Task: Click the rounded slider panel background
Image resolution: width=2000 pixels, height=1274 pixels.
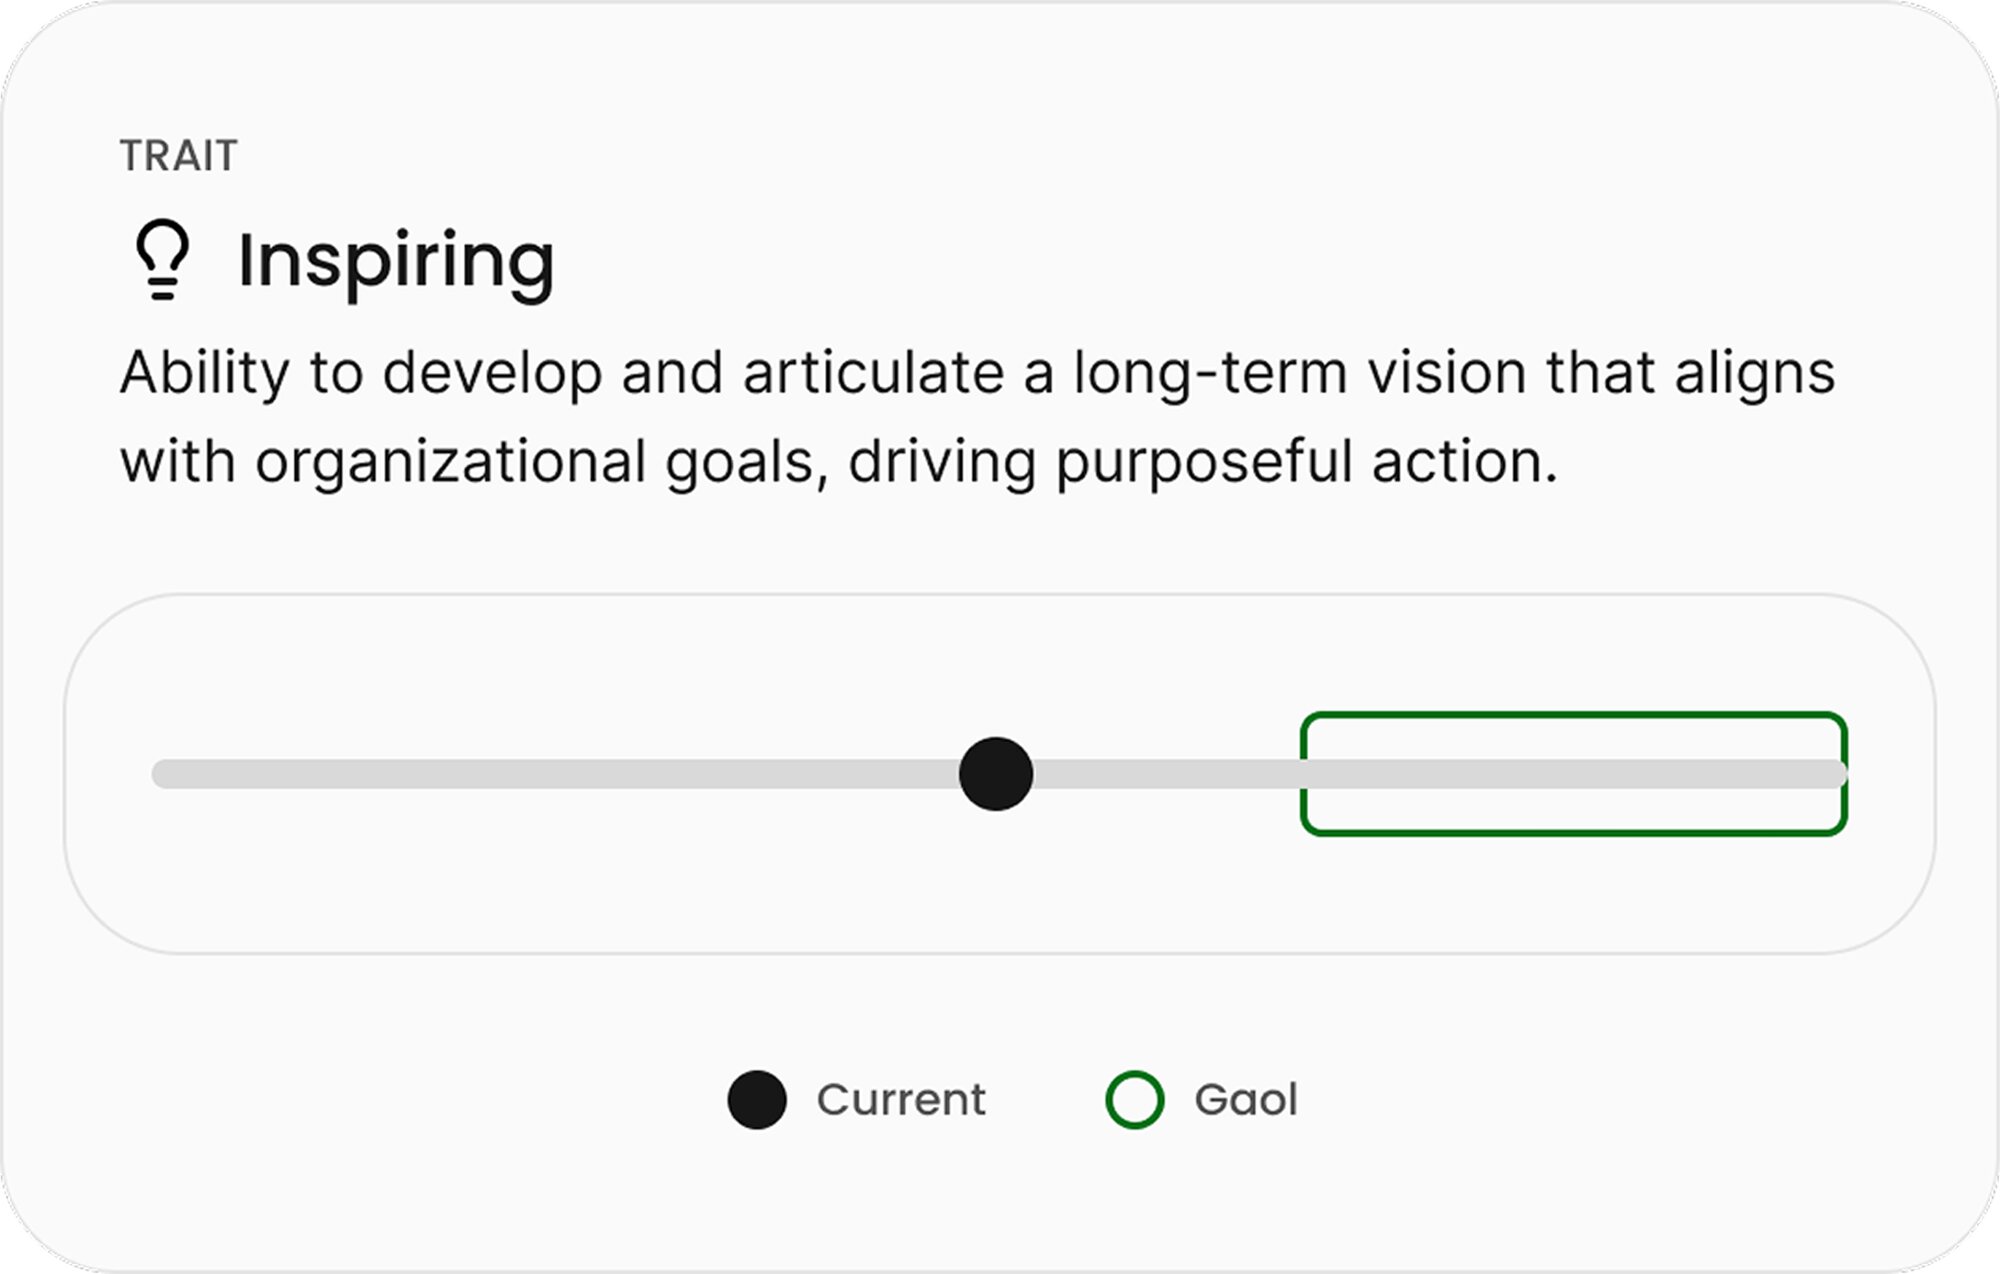Action: (x=1000, y=900)
